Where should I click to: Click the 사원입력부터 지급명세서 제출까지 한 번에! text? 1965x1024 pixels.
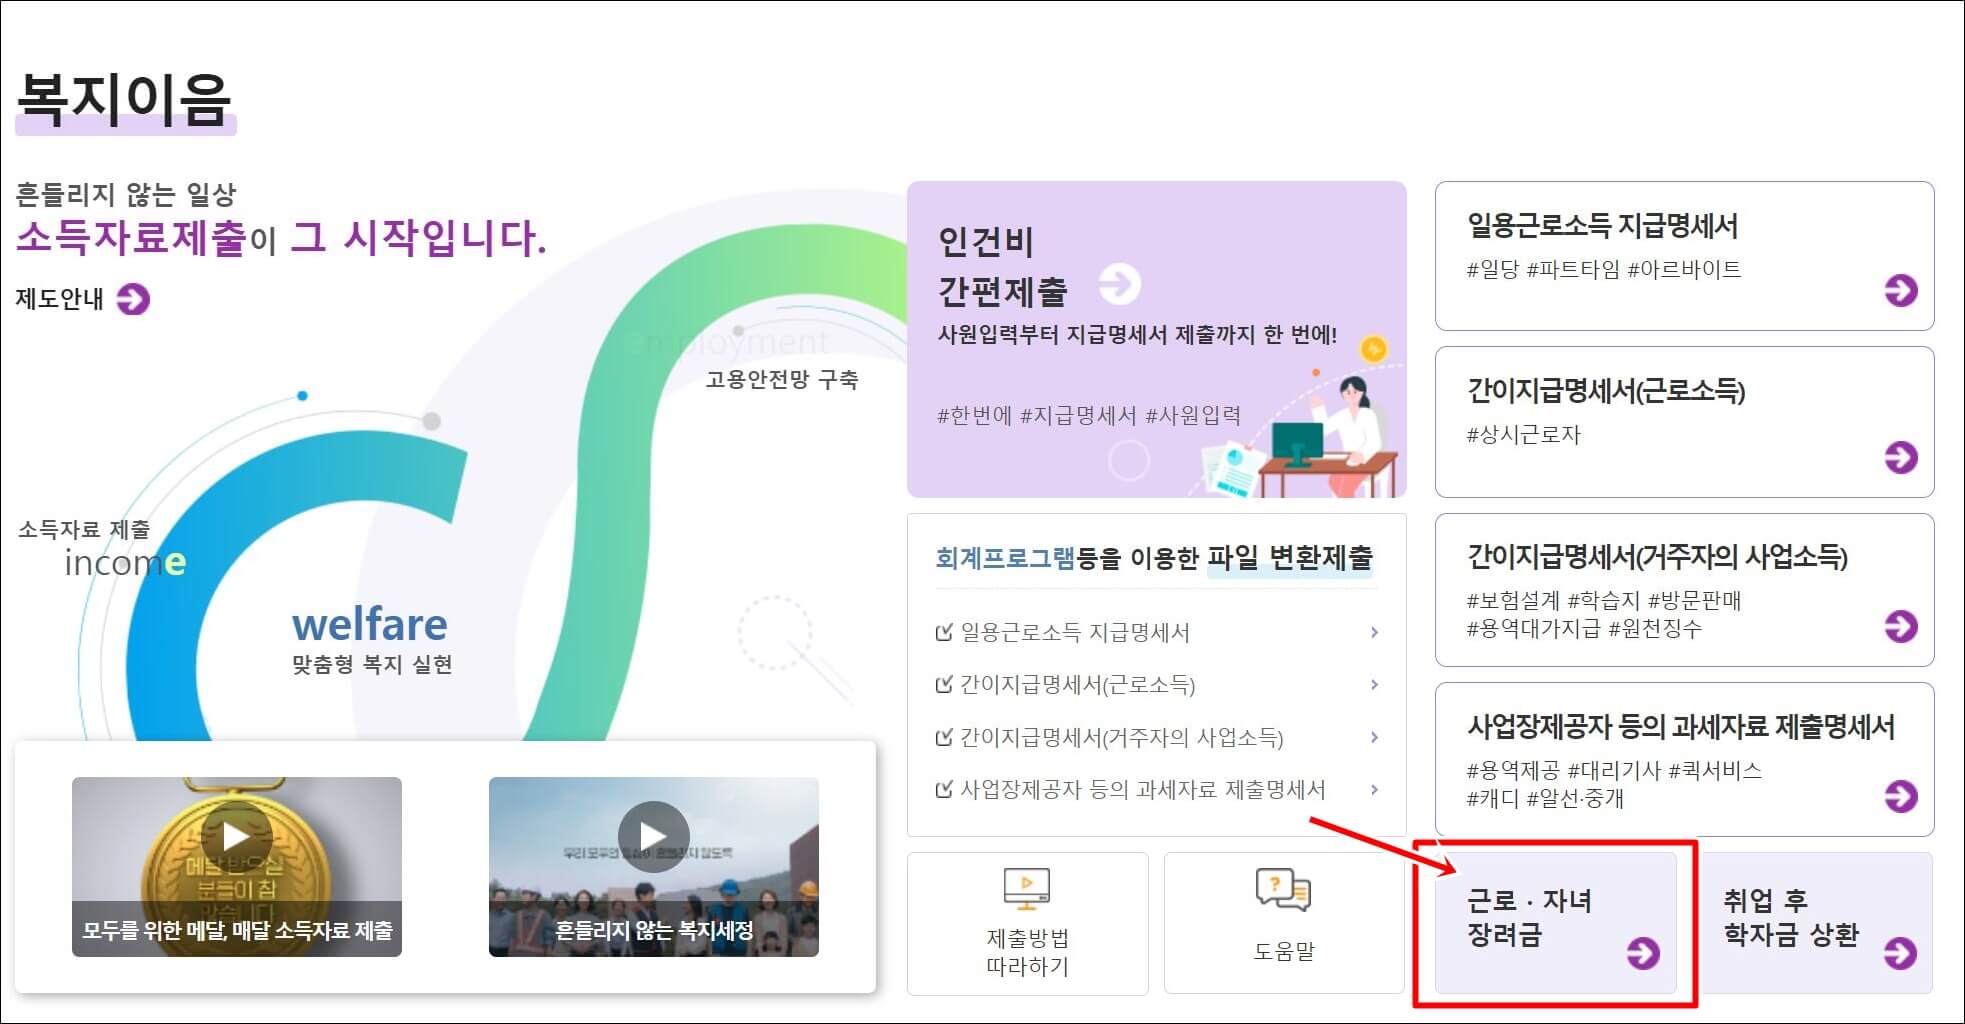click(1137, 334)
